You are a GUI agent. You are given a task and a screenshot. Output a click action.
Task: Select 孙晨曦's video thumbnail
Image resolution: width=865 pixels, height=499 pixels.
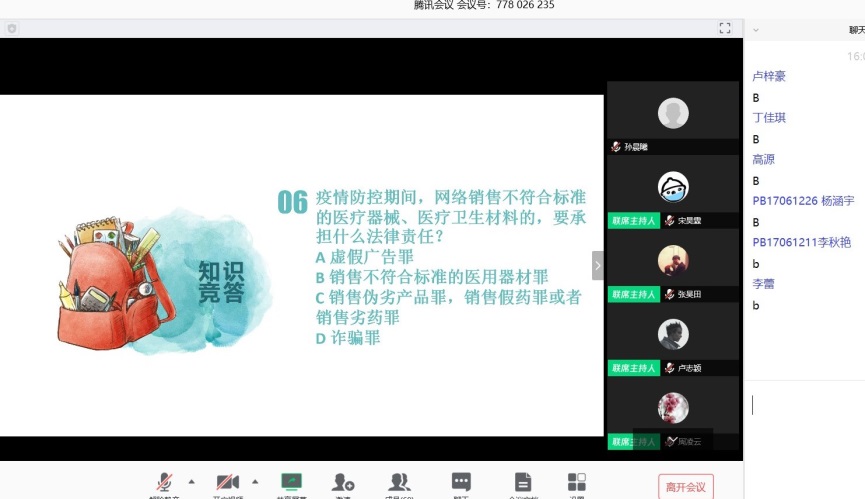point(673,113)
